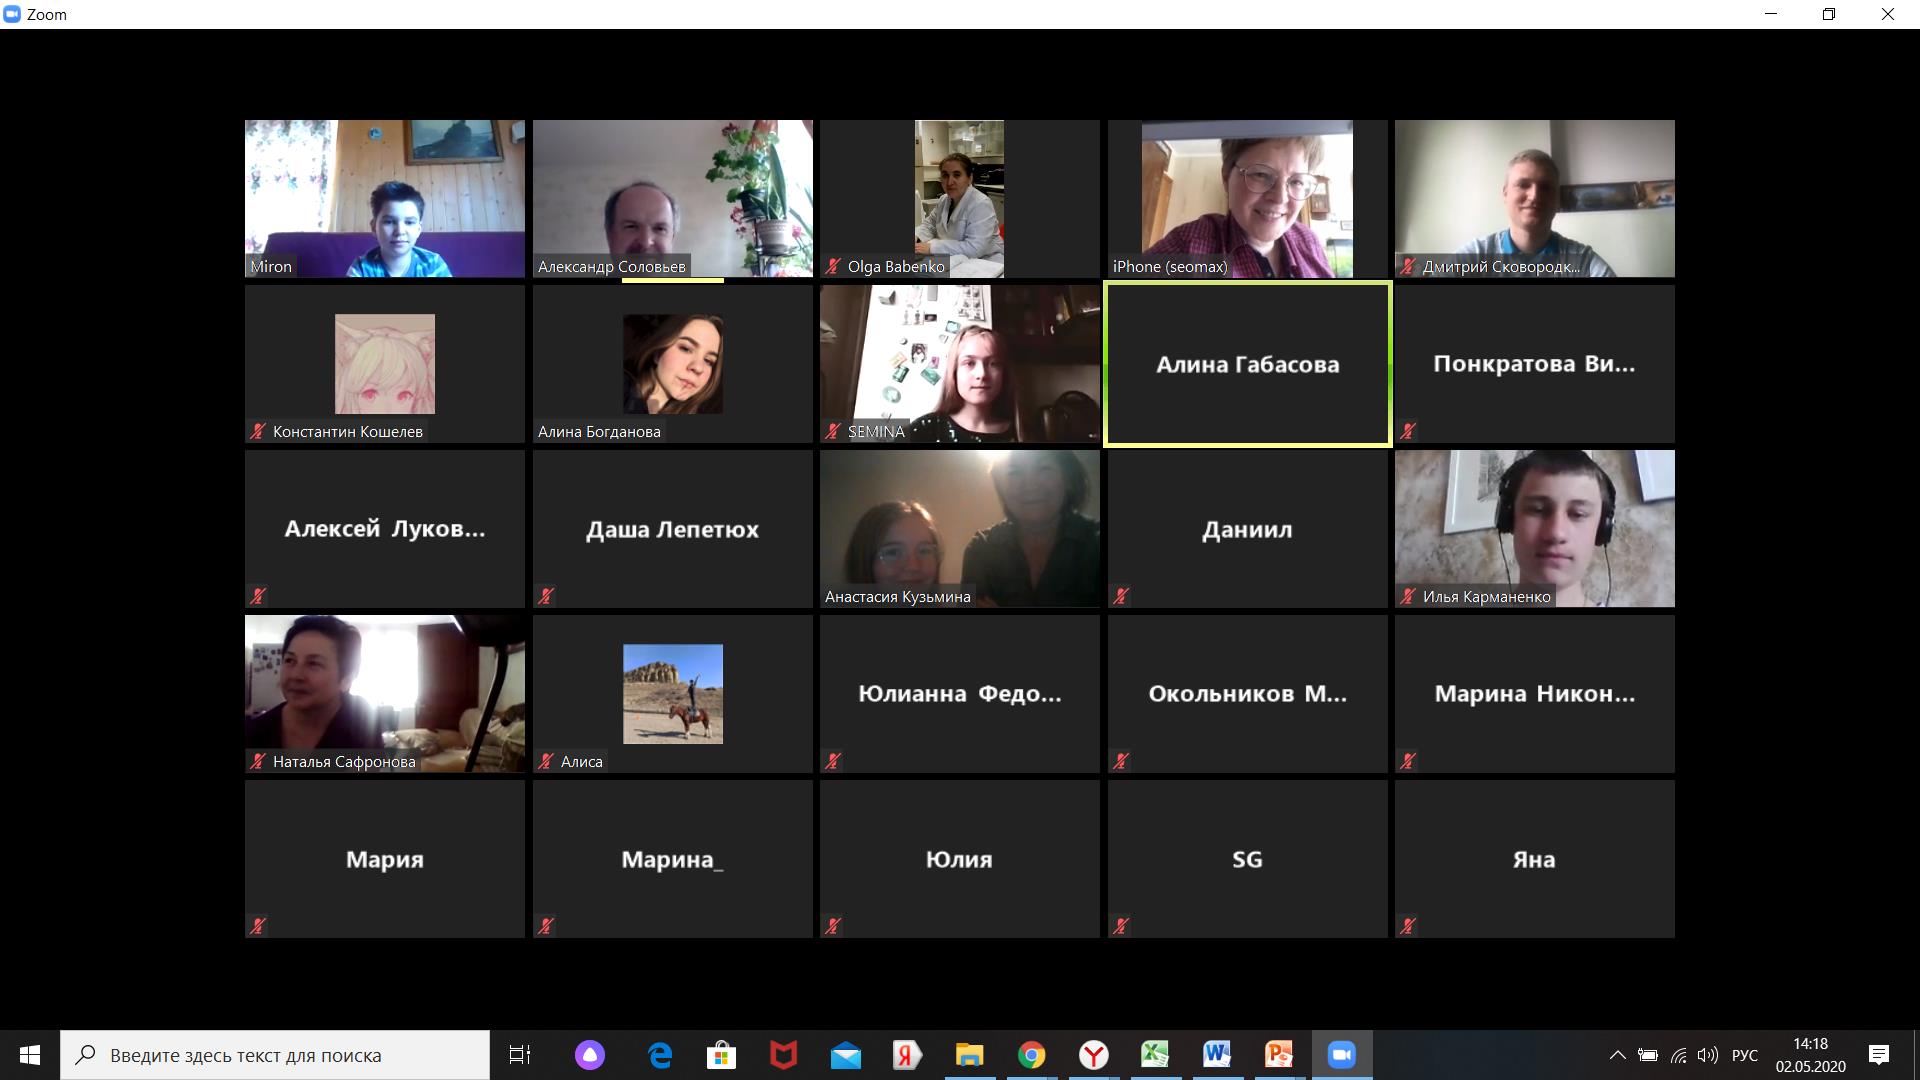Screen dimensions: 1920x1080
Task: Open Microsoft Edge from taskbar
Action: pos(660,1055)
